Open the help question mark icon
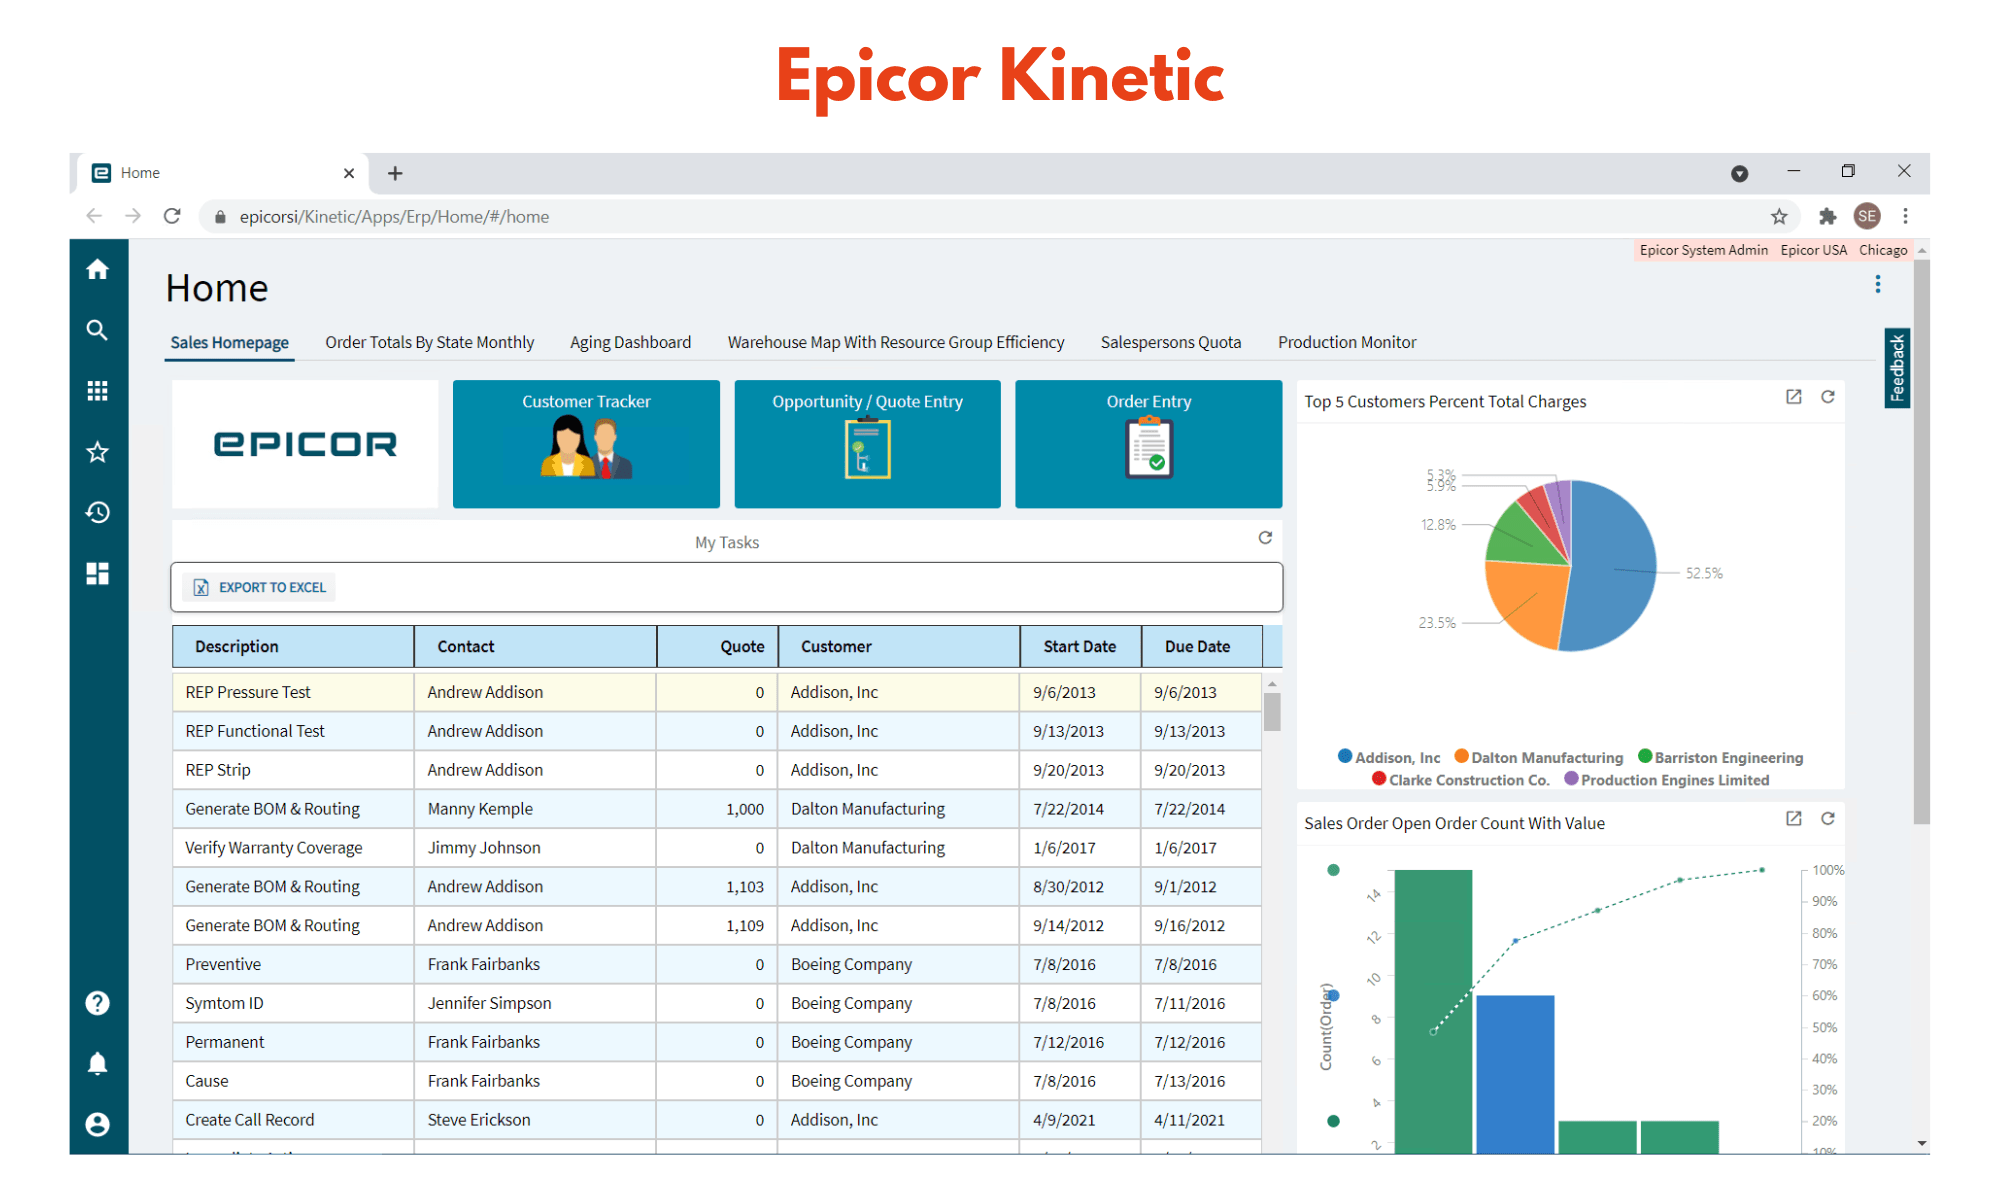2000x1200 pixels. [x=97, y=1003]
